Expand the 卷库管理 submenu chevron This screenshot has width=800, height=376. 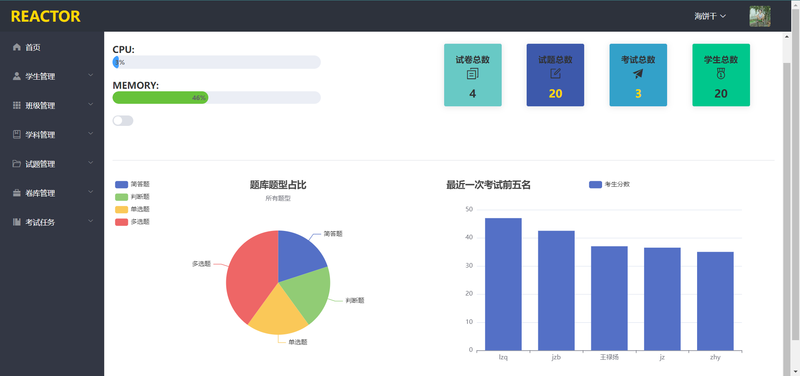91,192
